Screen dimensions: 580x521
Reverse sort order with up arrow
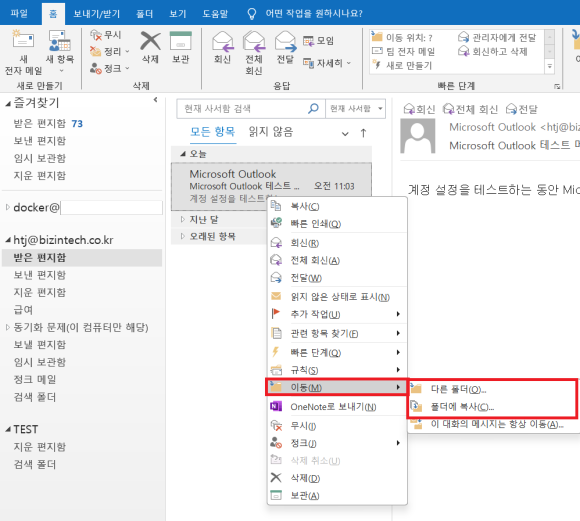[x=363, y=133]
